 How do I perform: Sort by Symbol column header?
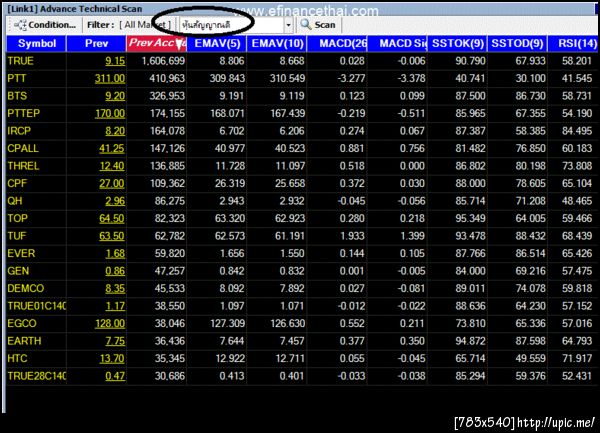[x=37, y=43]
